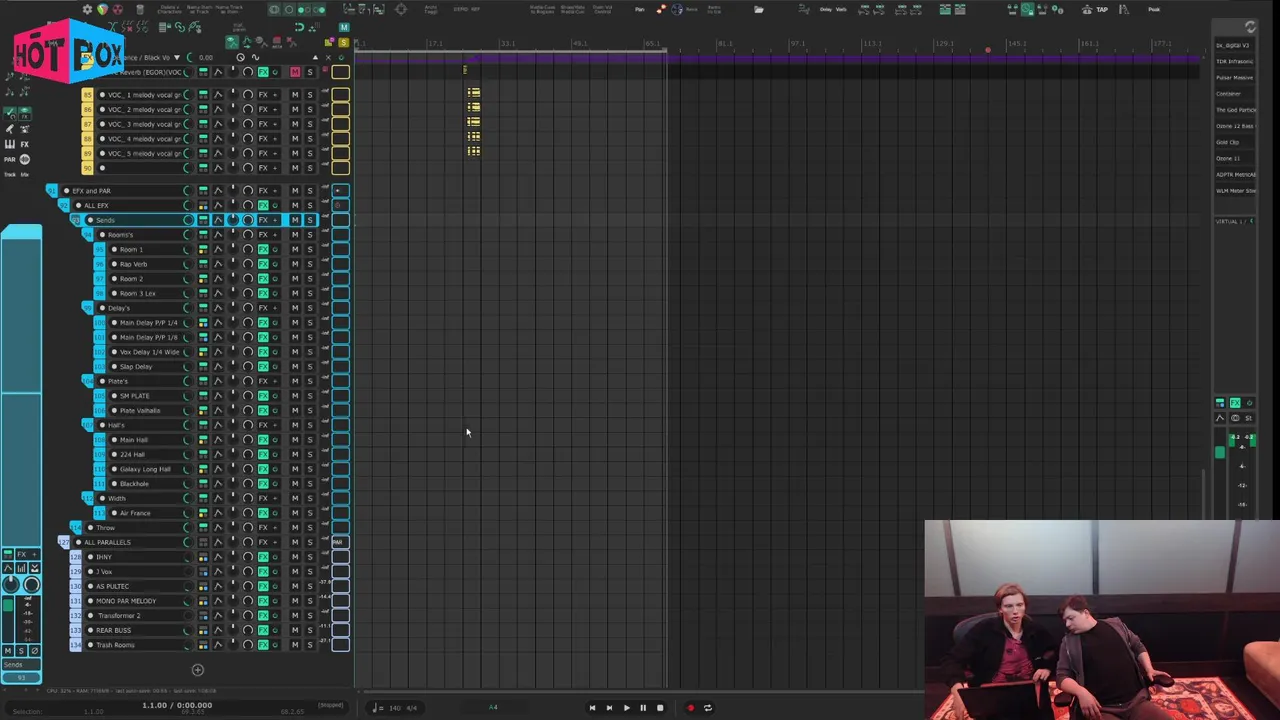Screen dimensions: 1280x720
Task: Click the red marker on the timeline ruler
Action: pyautogui.click(x=988, y=50)
